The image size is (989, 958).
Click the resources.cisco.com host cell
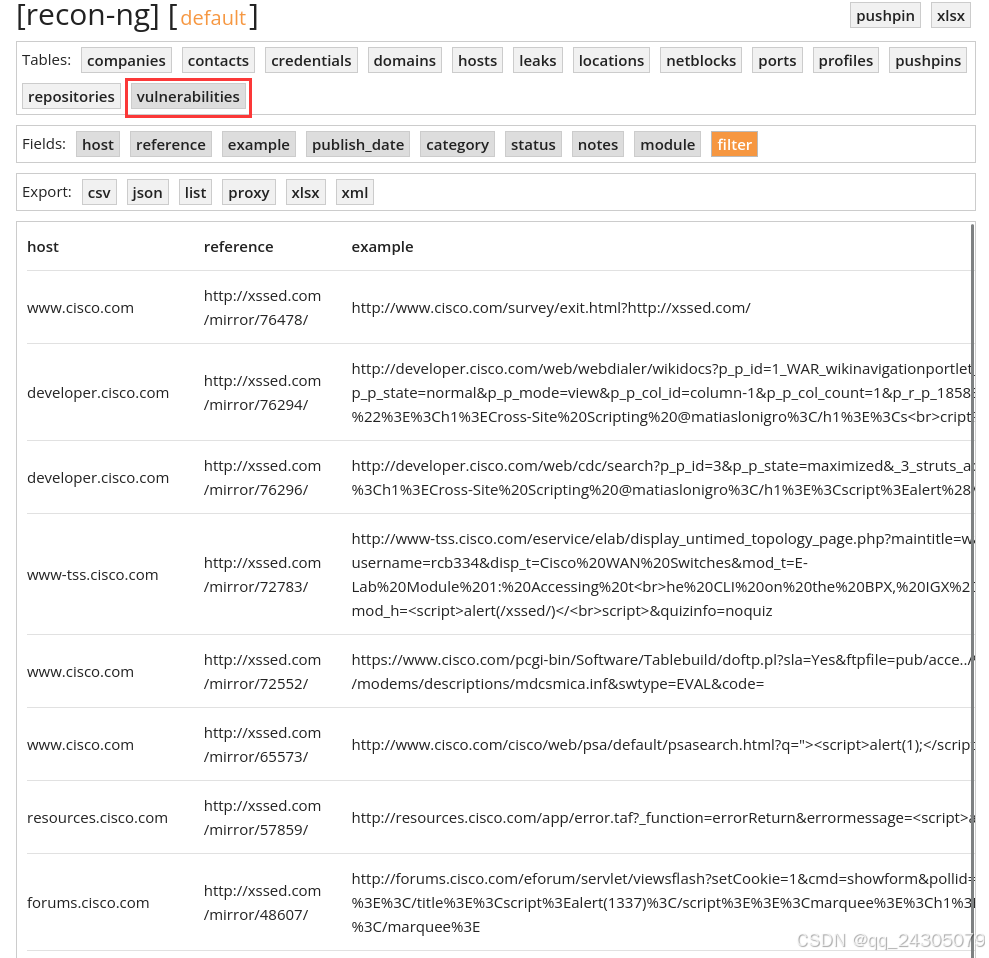(x=97, y=817)
